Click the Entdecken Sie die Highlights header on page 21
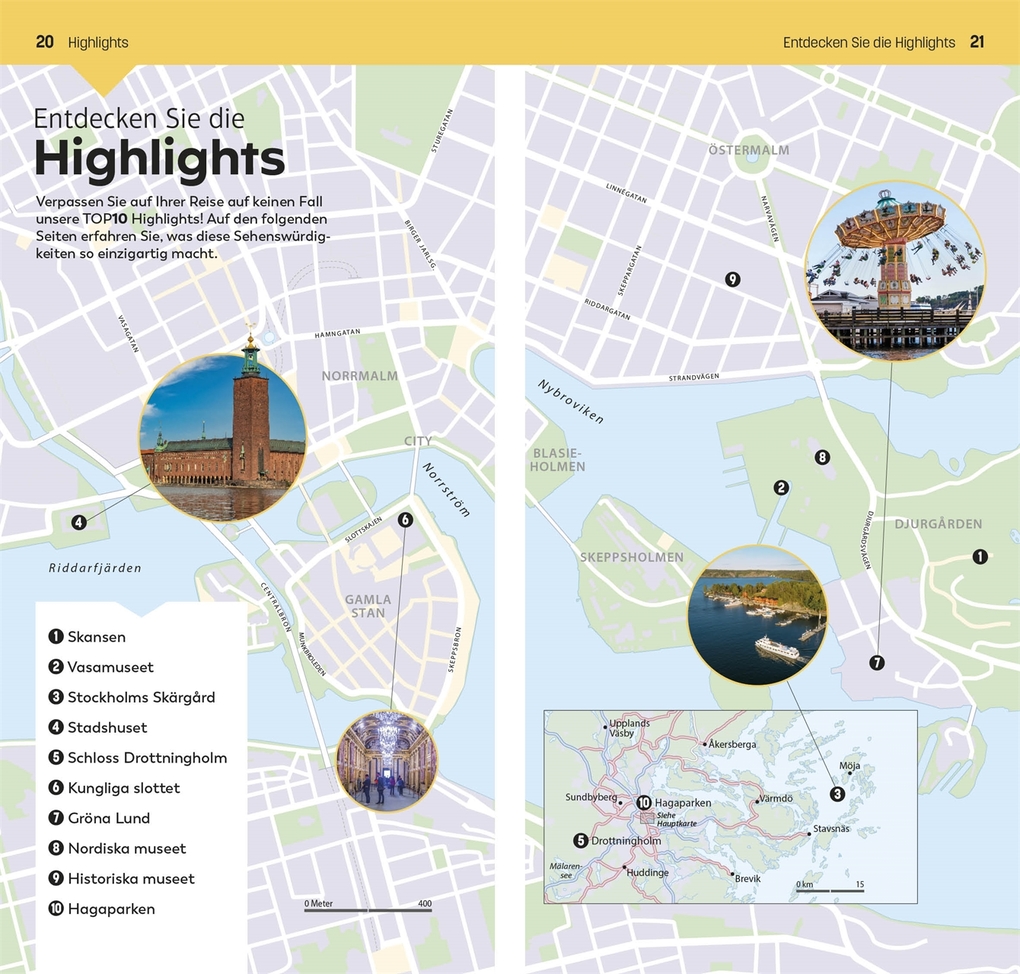 pos(868,42)
